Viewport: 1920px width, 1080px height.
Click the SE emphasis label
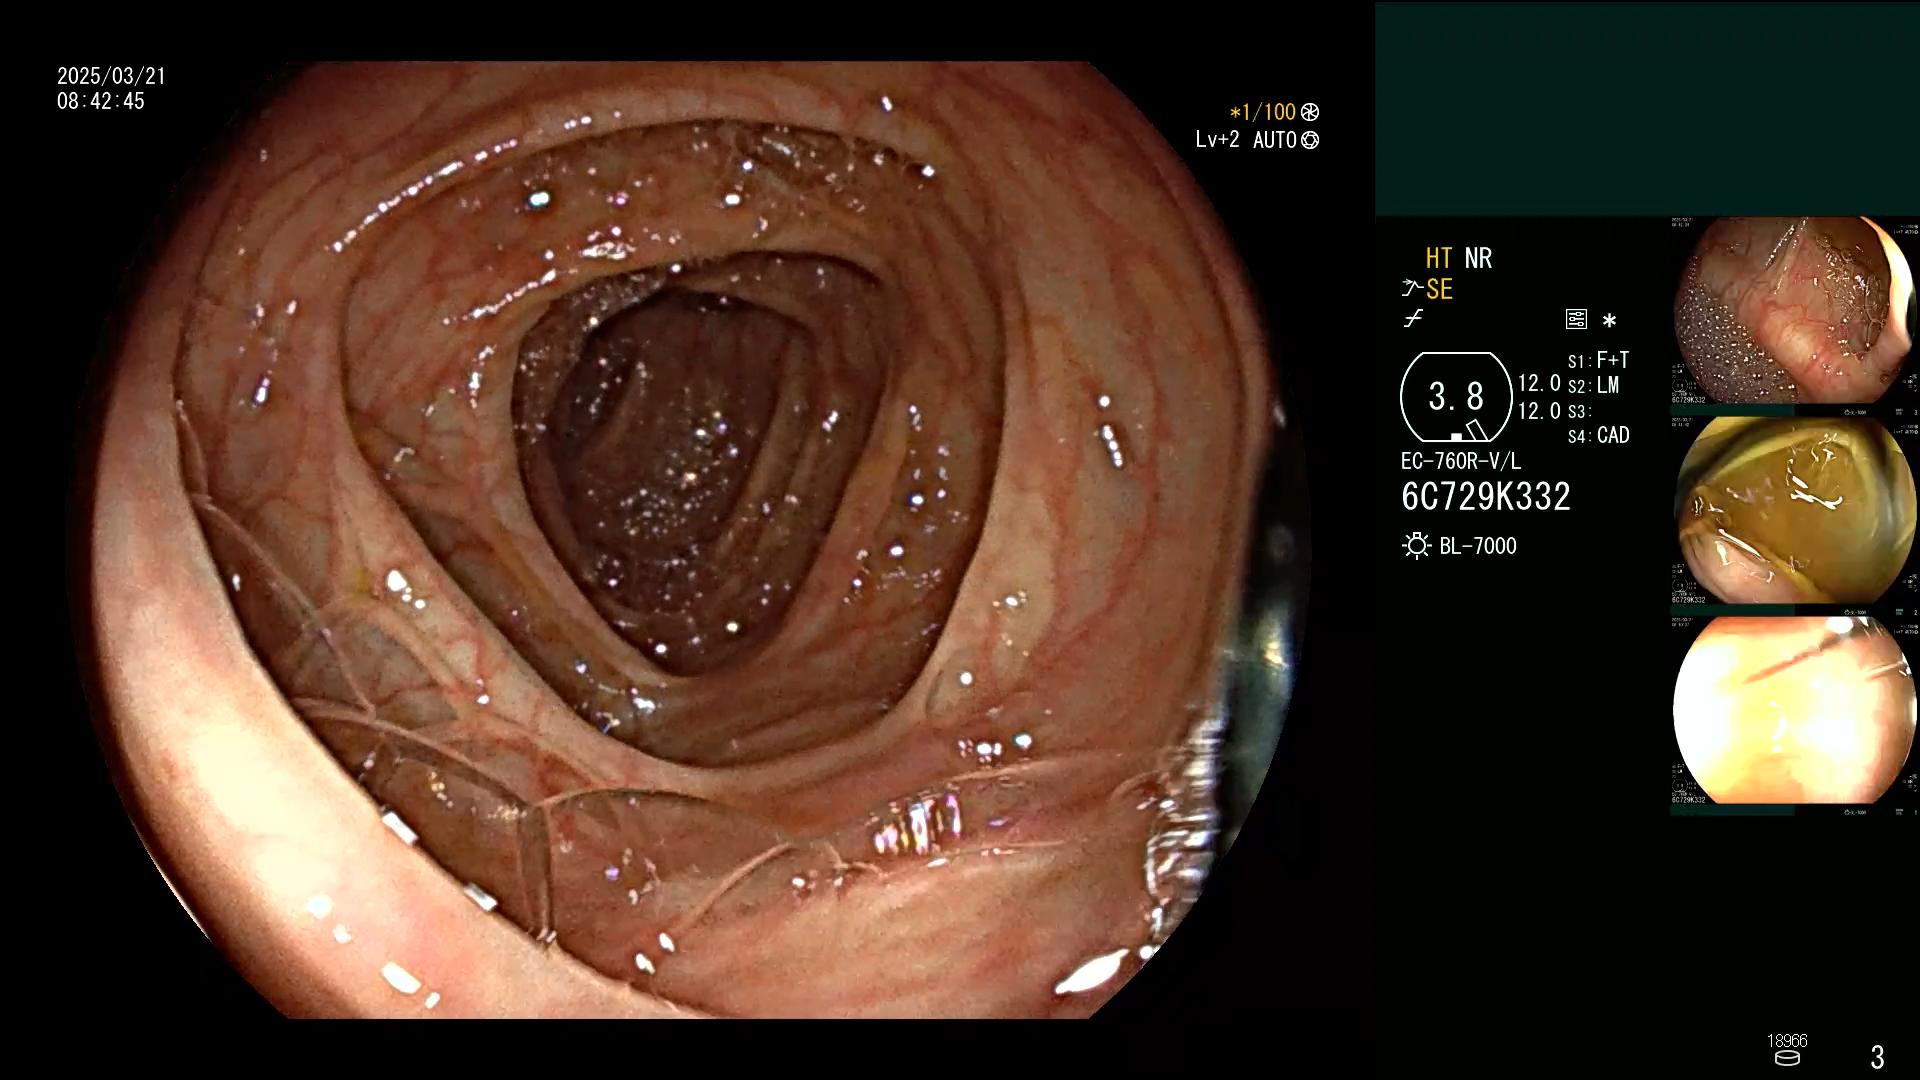(x=1439, y=289)
